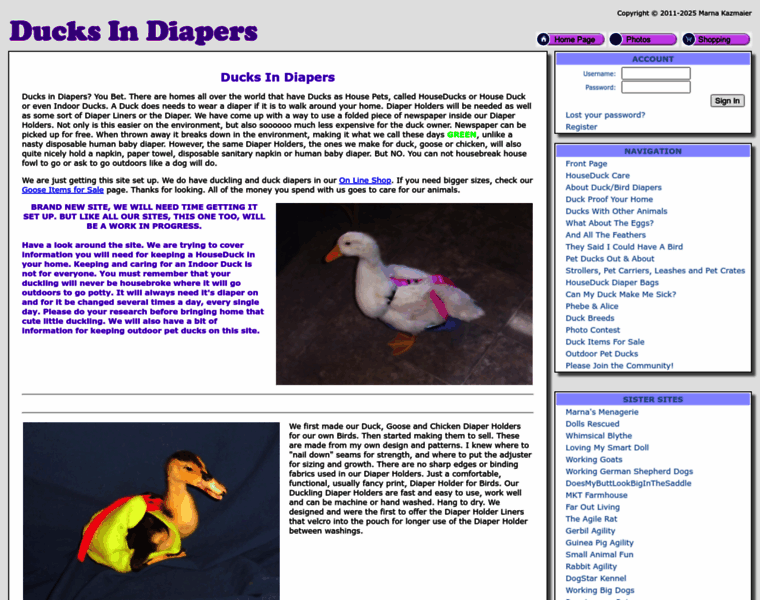Visit Whimsical Blythe sister site

coord(599,436)
